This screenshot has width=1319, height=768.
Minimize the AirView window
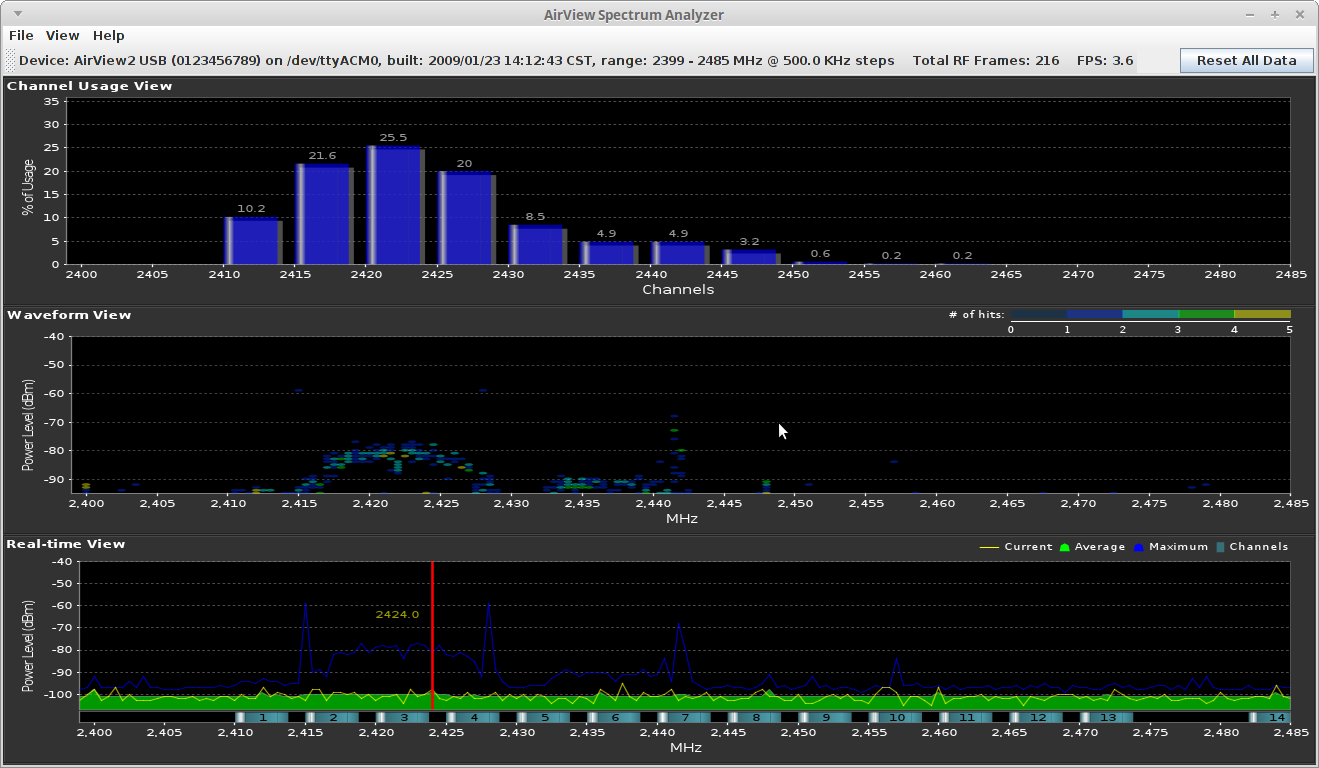point(1250,14)
